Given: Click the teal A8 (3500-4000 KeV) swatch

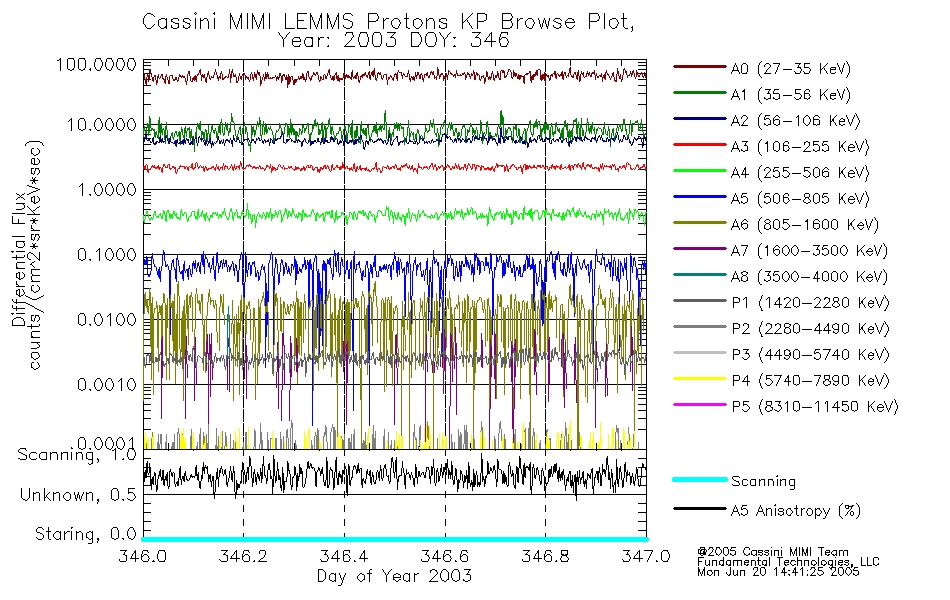Looking at the screenshot, I should tap(700, 275).
